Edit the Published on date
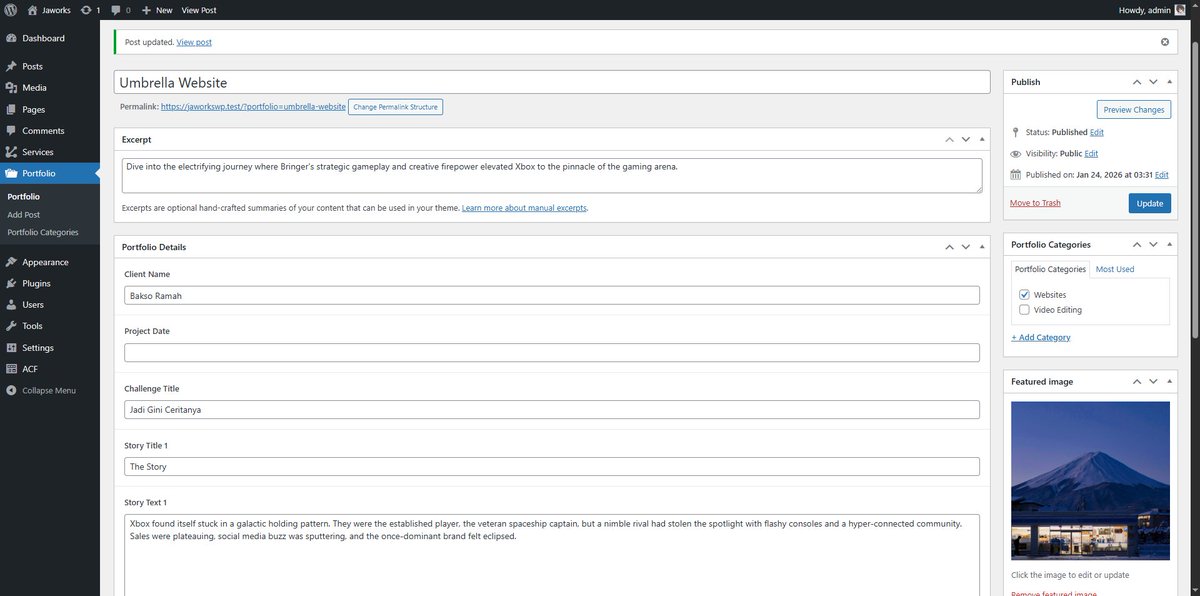This screenshot has width=1200, height=596. (x=1161, y=175)
